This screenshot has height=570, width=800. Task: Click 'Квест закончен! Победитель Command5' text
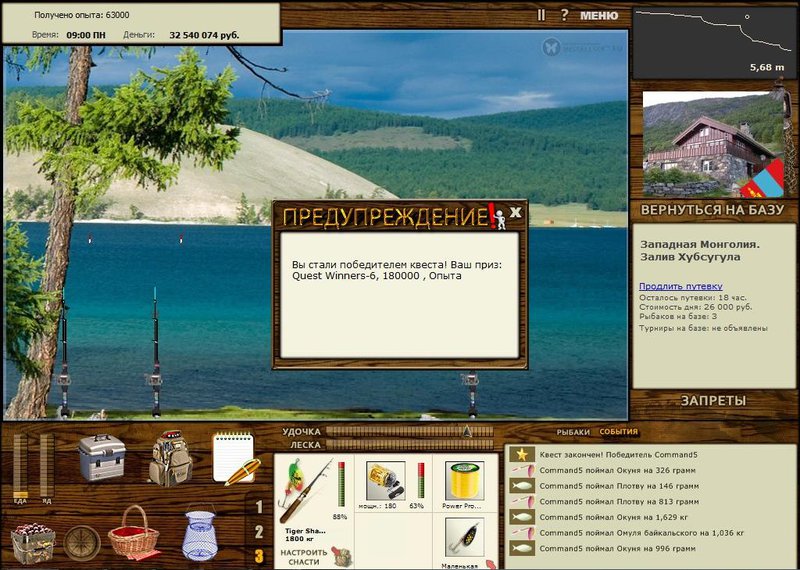pyautogui.click(x=618, y=455)
